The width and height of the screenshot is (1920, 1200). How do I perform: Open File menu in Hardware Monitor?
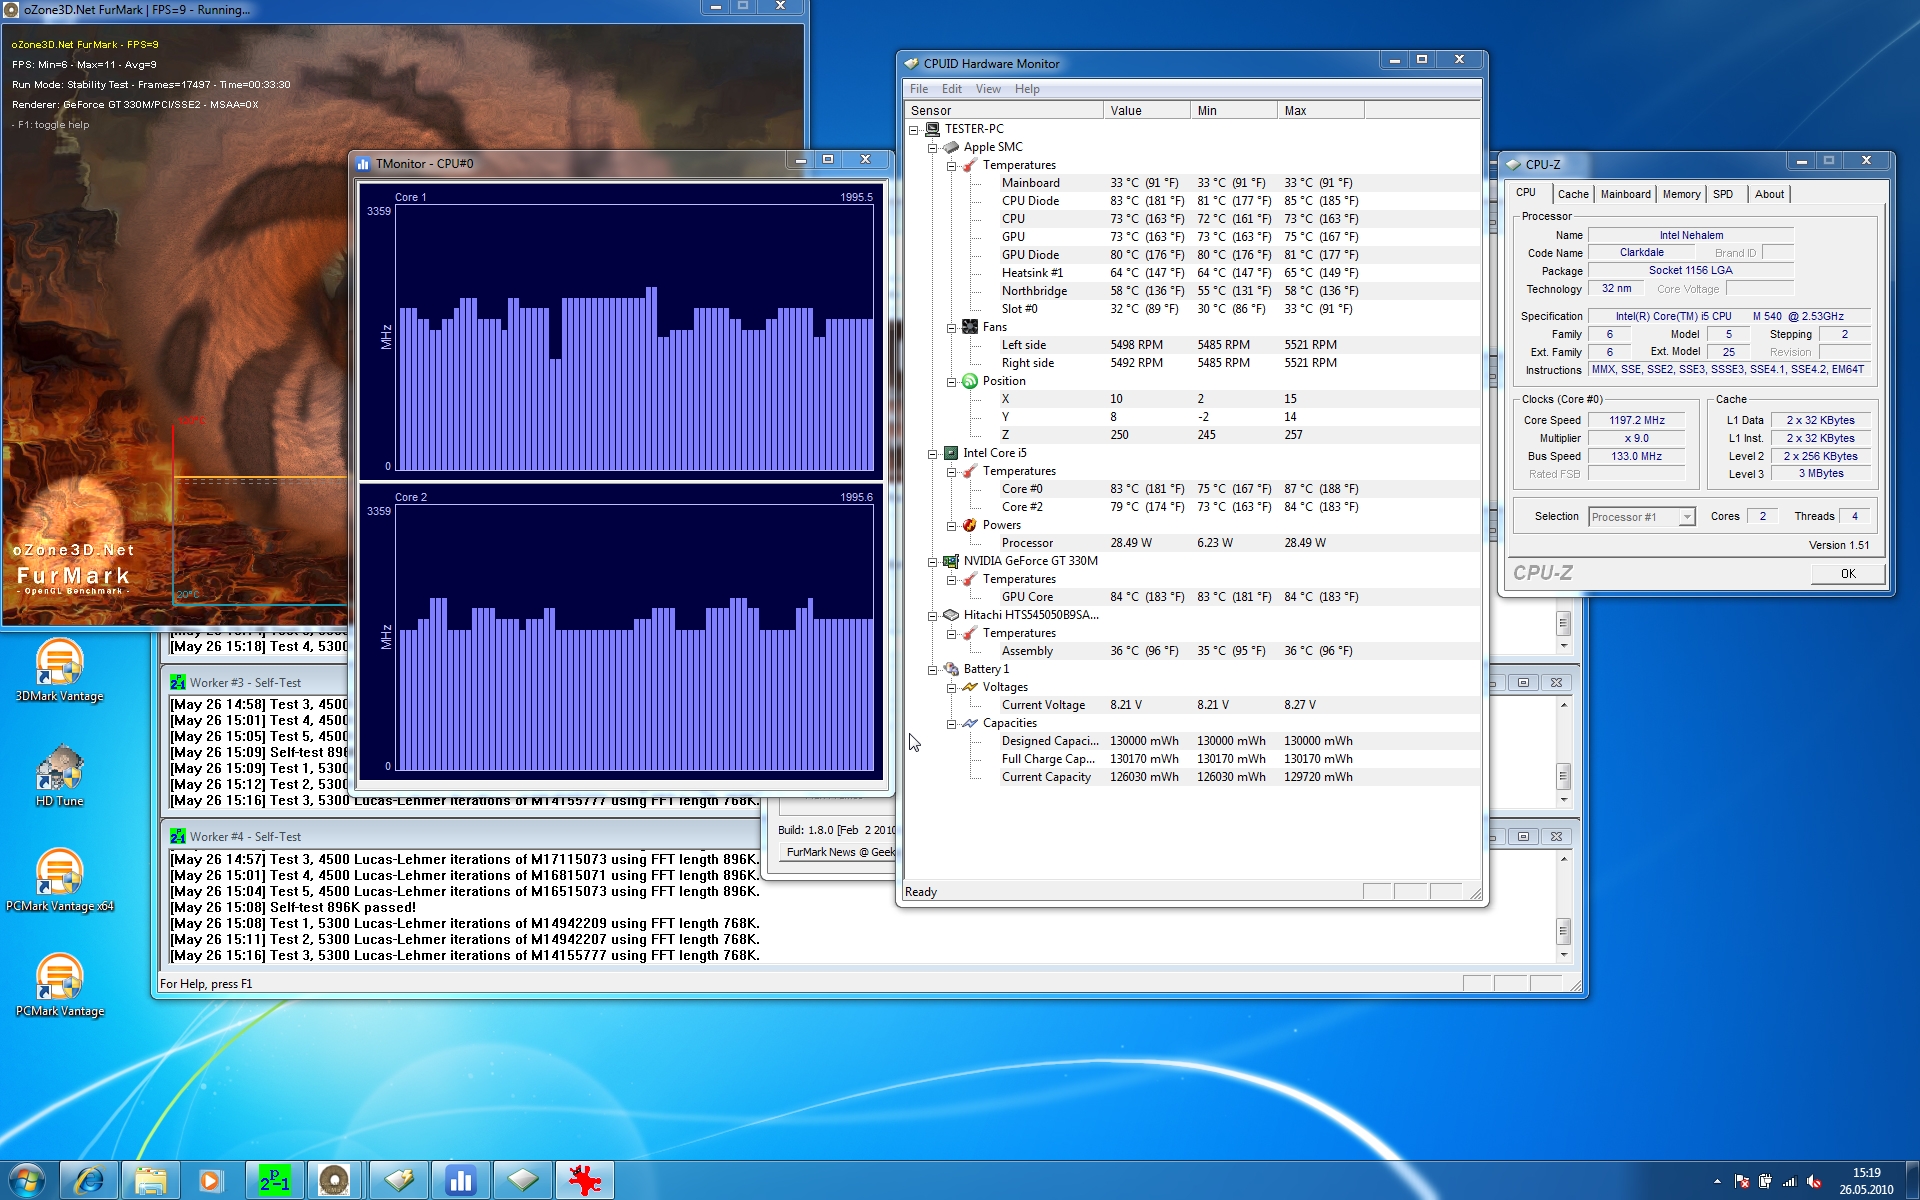pos(918,89)
